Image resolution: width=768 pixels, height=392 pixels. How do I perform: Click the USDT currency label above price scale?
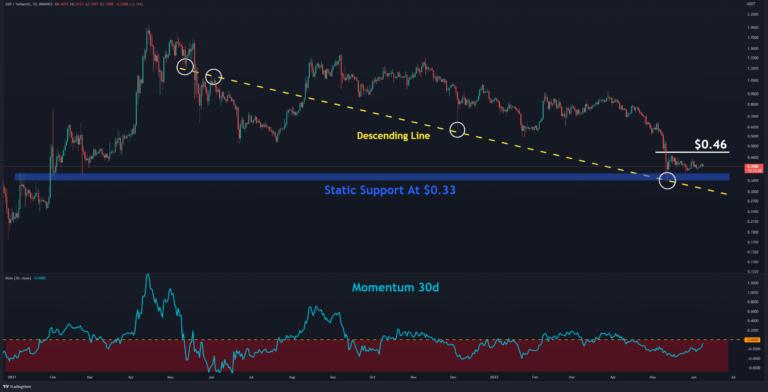(750, 4)
